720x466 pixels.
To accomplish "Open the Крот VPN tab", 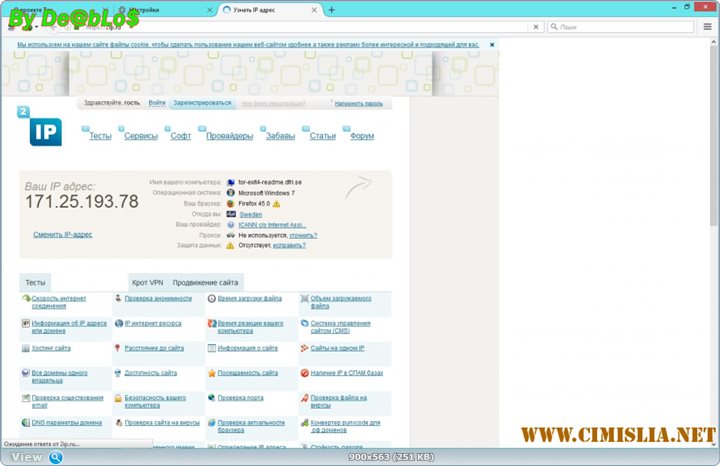I will click(147, 283).
